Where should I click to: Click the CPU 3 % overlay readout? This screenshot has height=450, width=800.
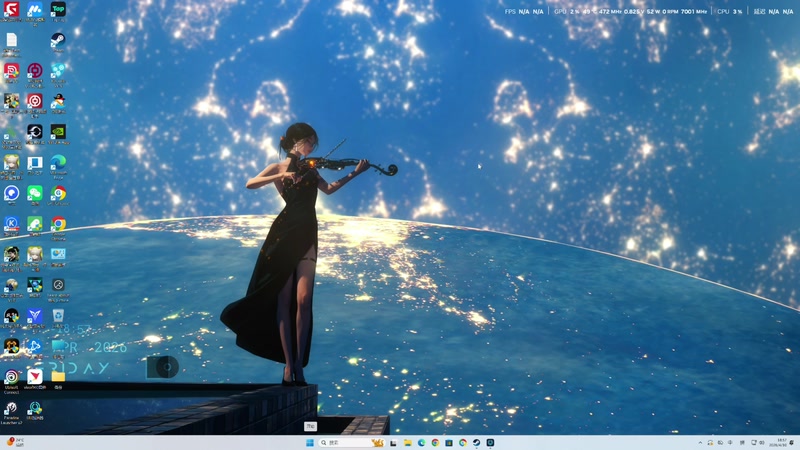pos(730,11)
